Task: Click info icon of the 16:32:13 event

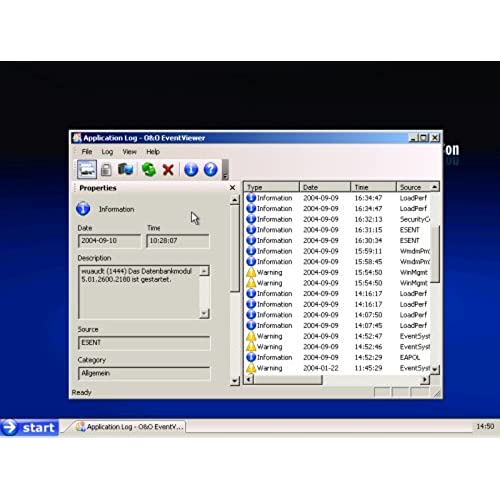Action: pyautogui.click(x=251, y=219)
